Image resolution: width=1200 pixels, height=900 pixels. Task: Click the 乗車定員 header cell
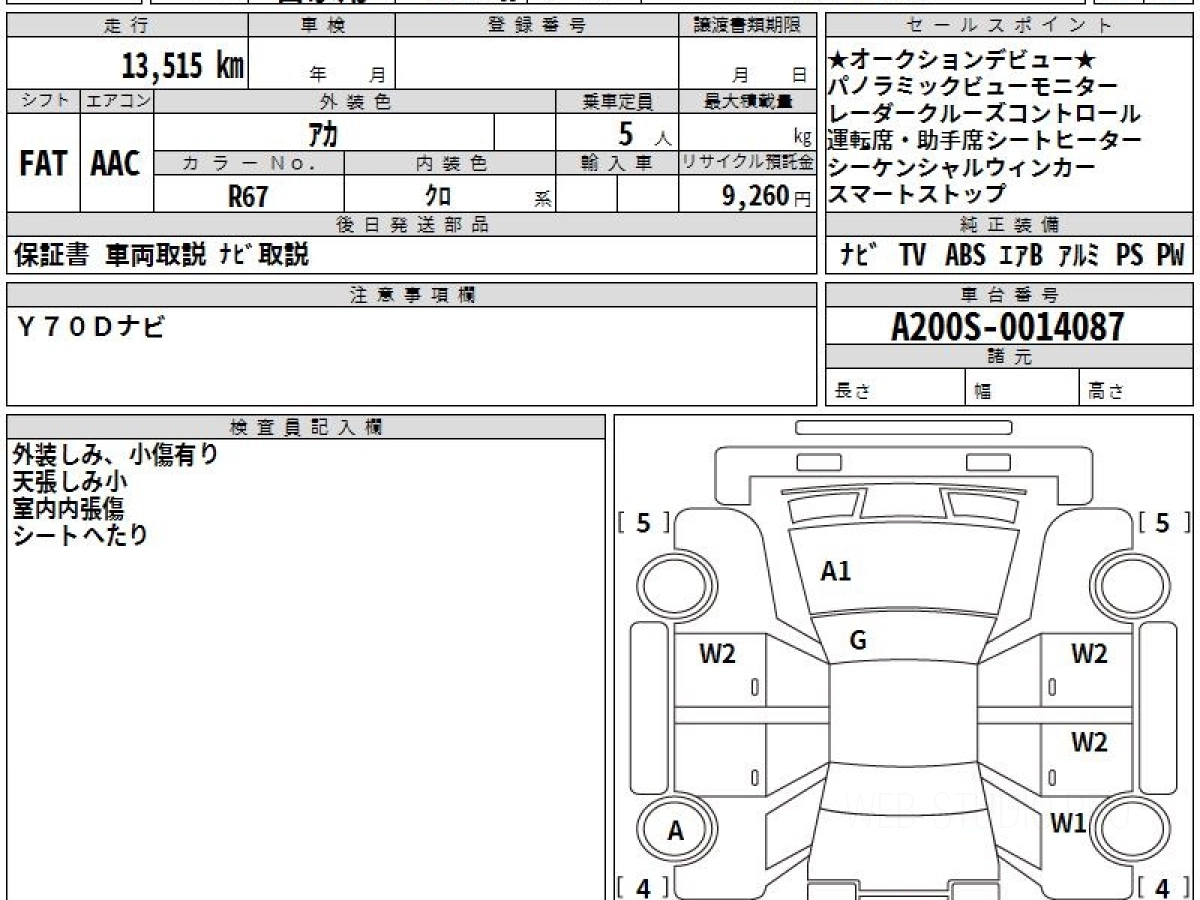click(617, 101)
